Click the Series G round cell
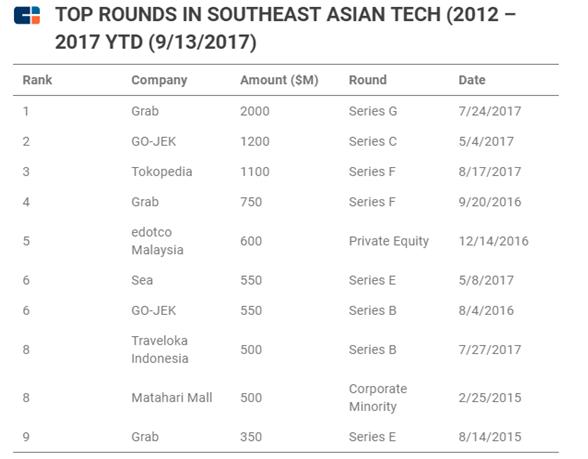The height and width of the screenshot is (459, 588). click(373, 111)
